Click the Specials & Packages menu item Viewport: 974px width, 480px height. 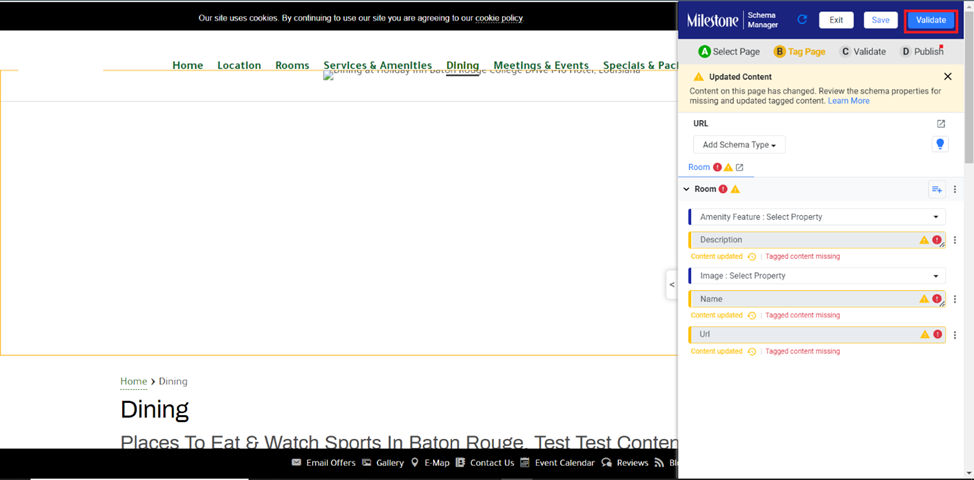click(640, 65)
